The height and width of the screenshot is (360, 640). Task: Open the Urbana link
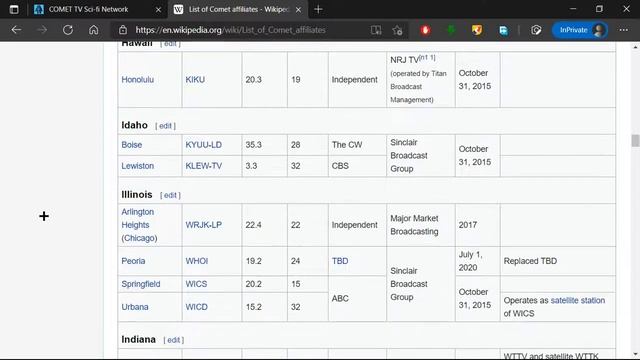(135, 307)
